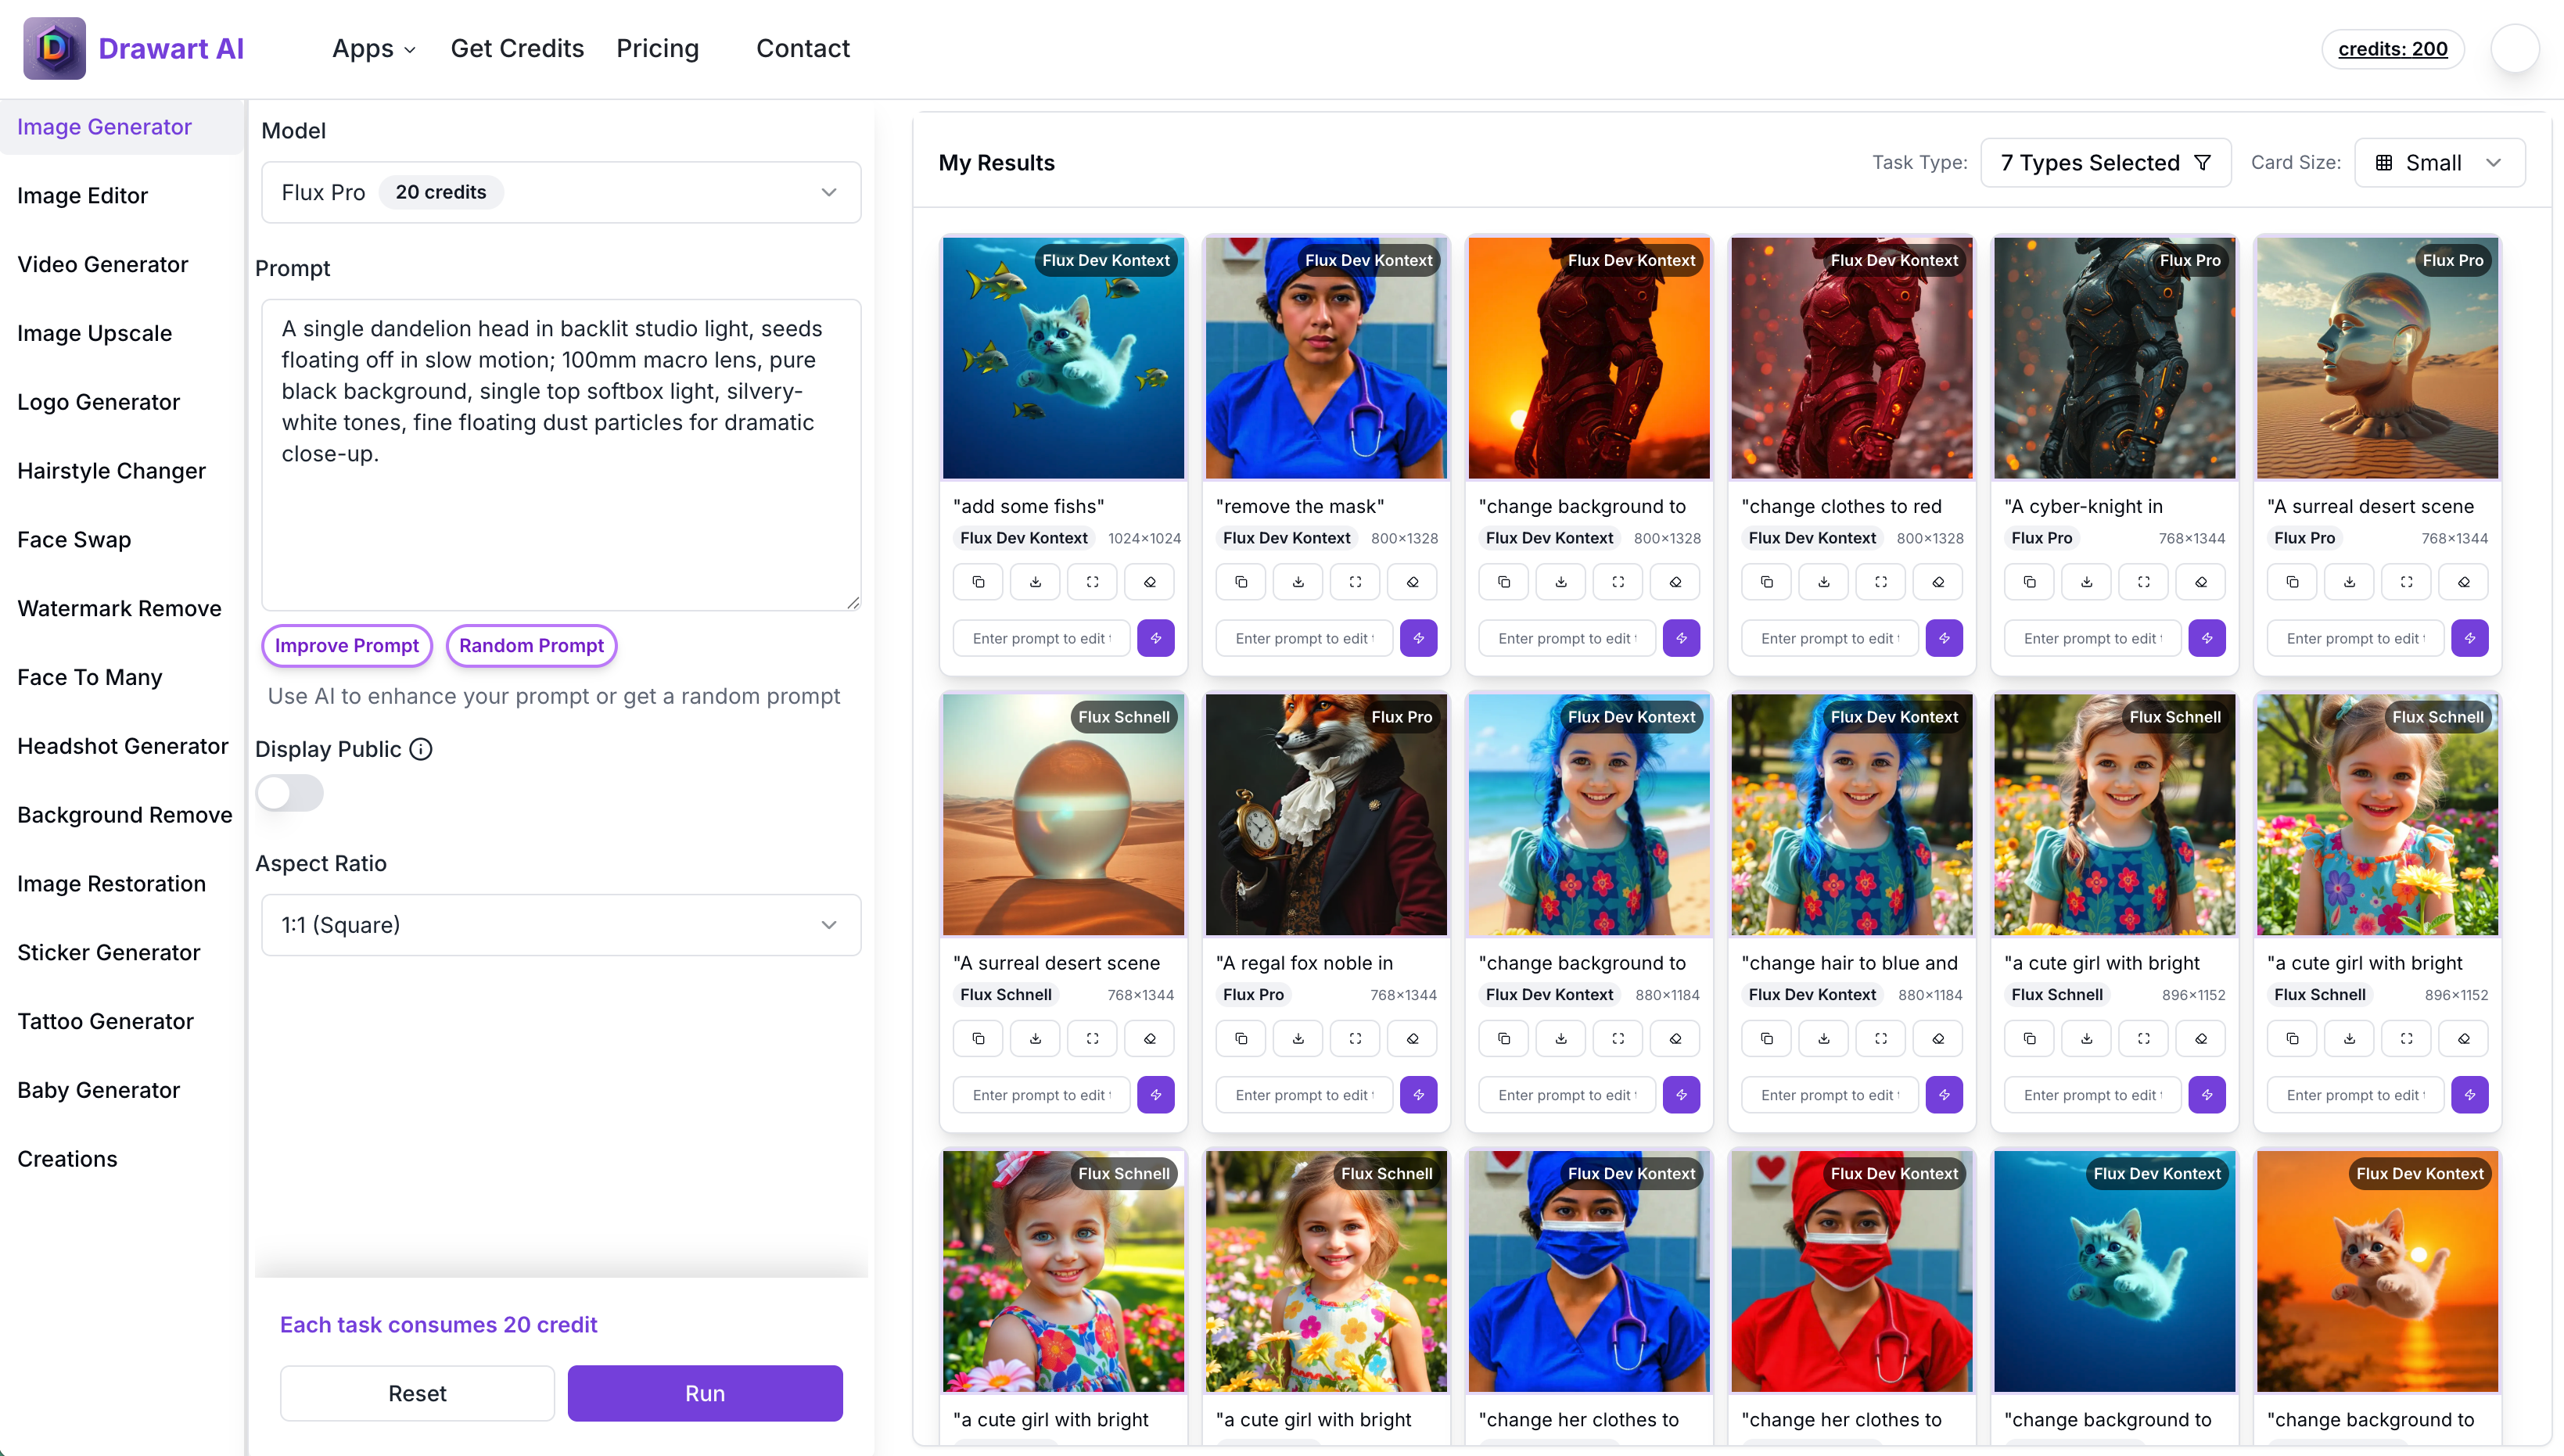Open the Card Size Small dropdown
2564x1456 pixels.
2439,163
